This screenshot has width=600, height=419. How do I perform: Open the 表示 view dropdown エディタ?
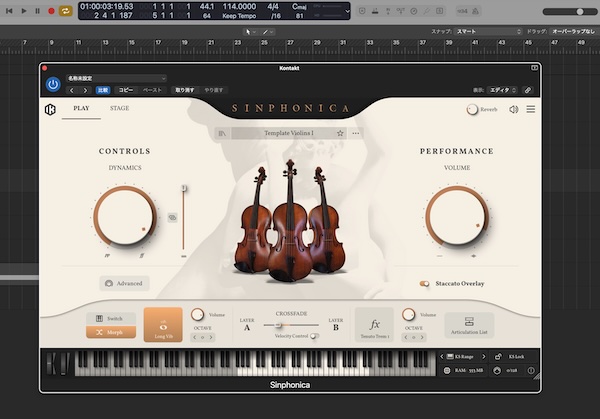tap(503, 90)
